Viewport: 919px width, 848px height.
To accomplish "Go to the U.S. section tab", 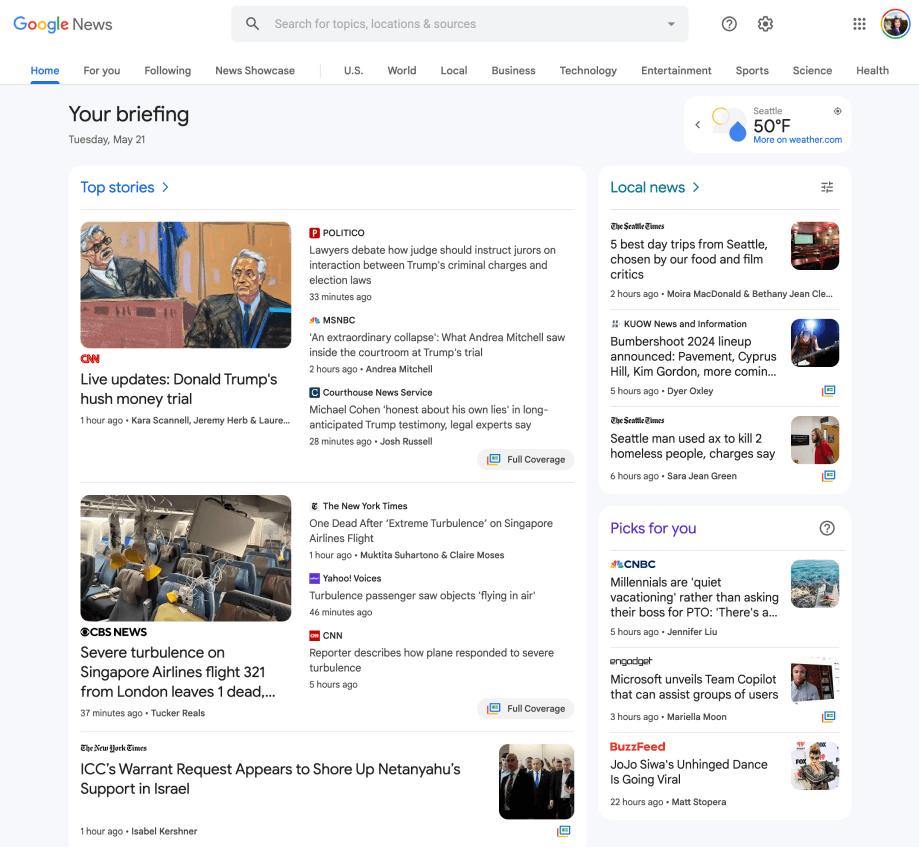I will click(x=353, y=70).
